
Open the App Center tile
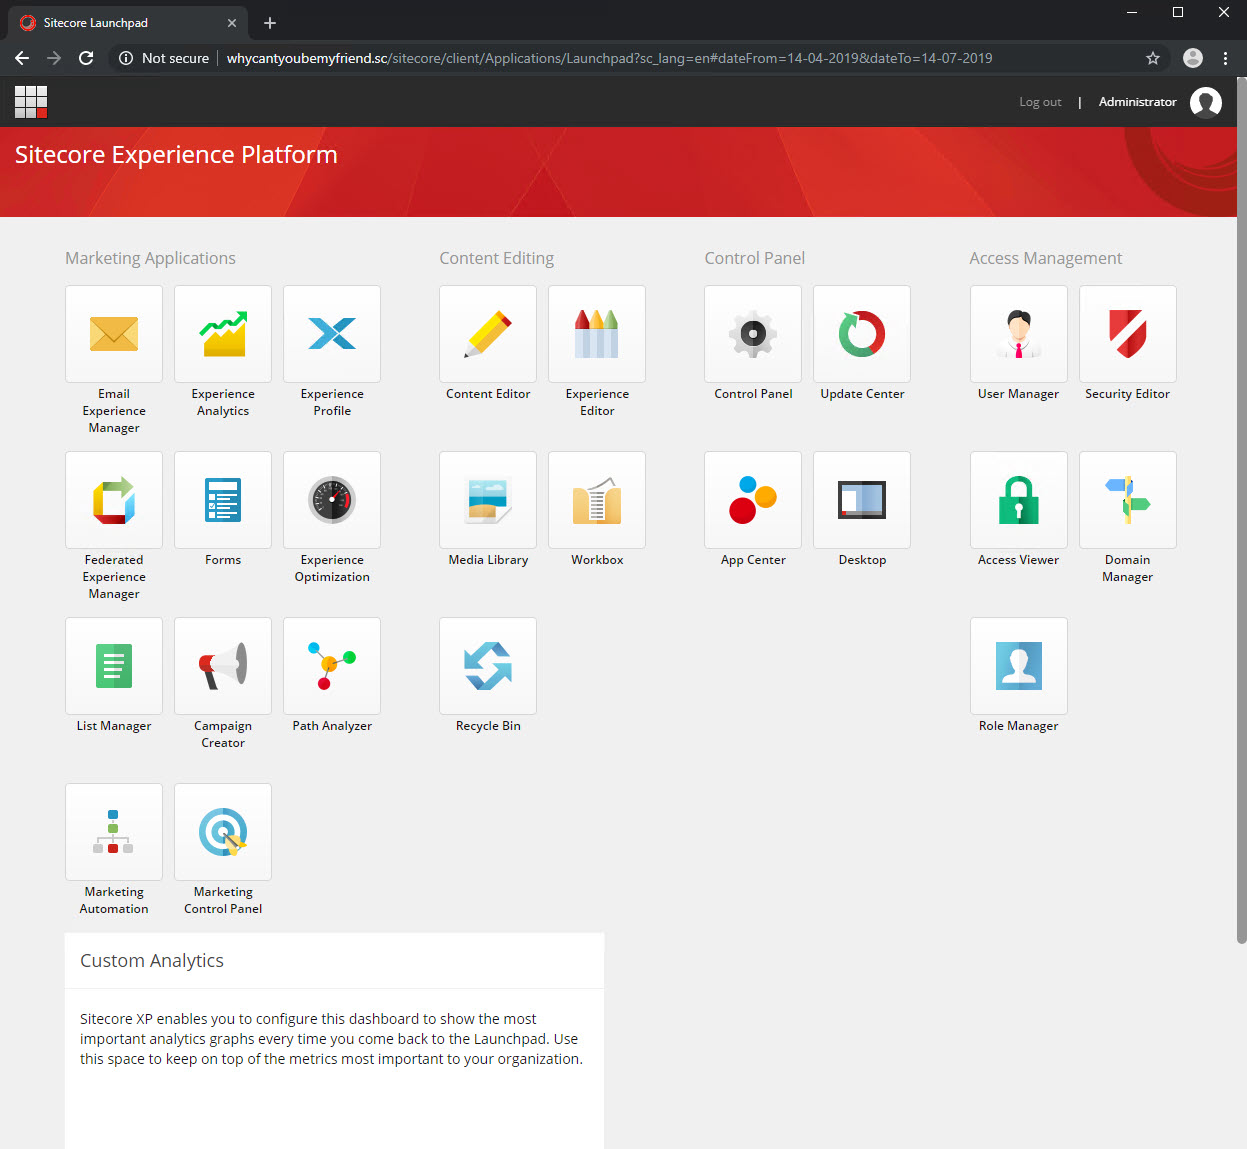point(753,500)
